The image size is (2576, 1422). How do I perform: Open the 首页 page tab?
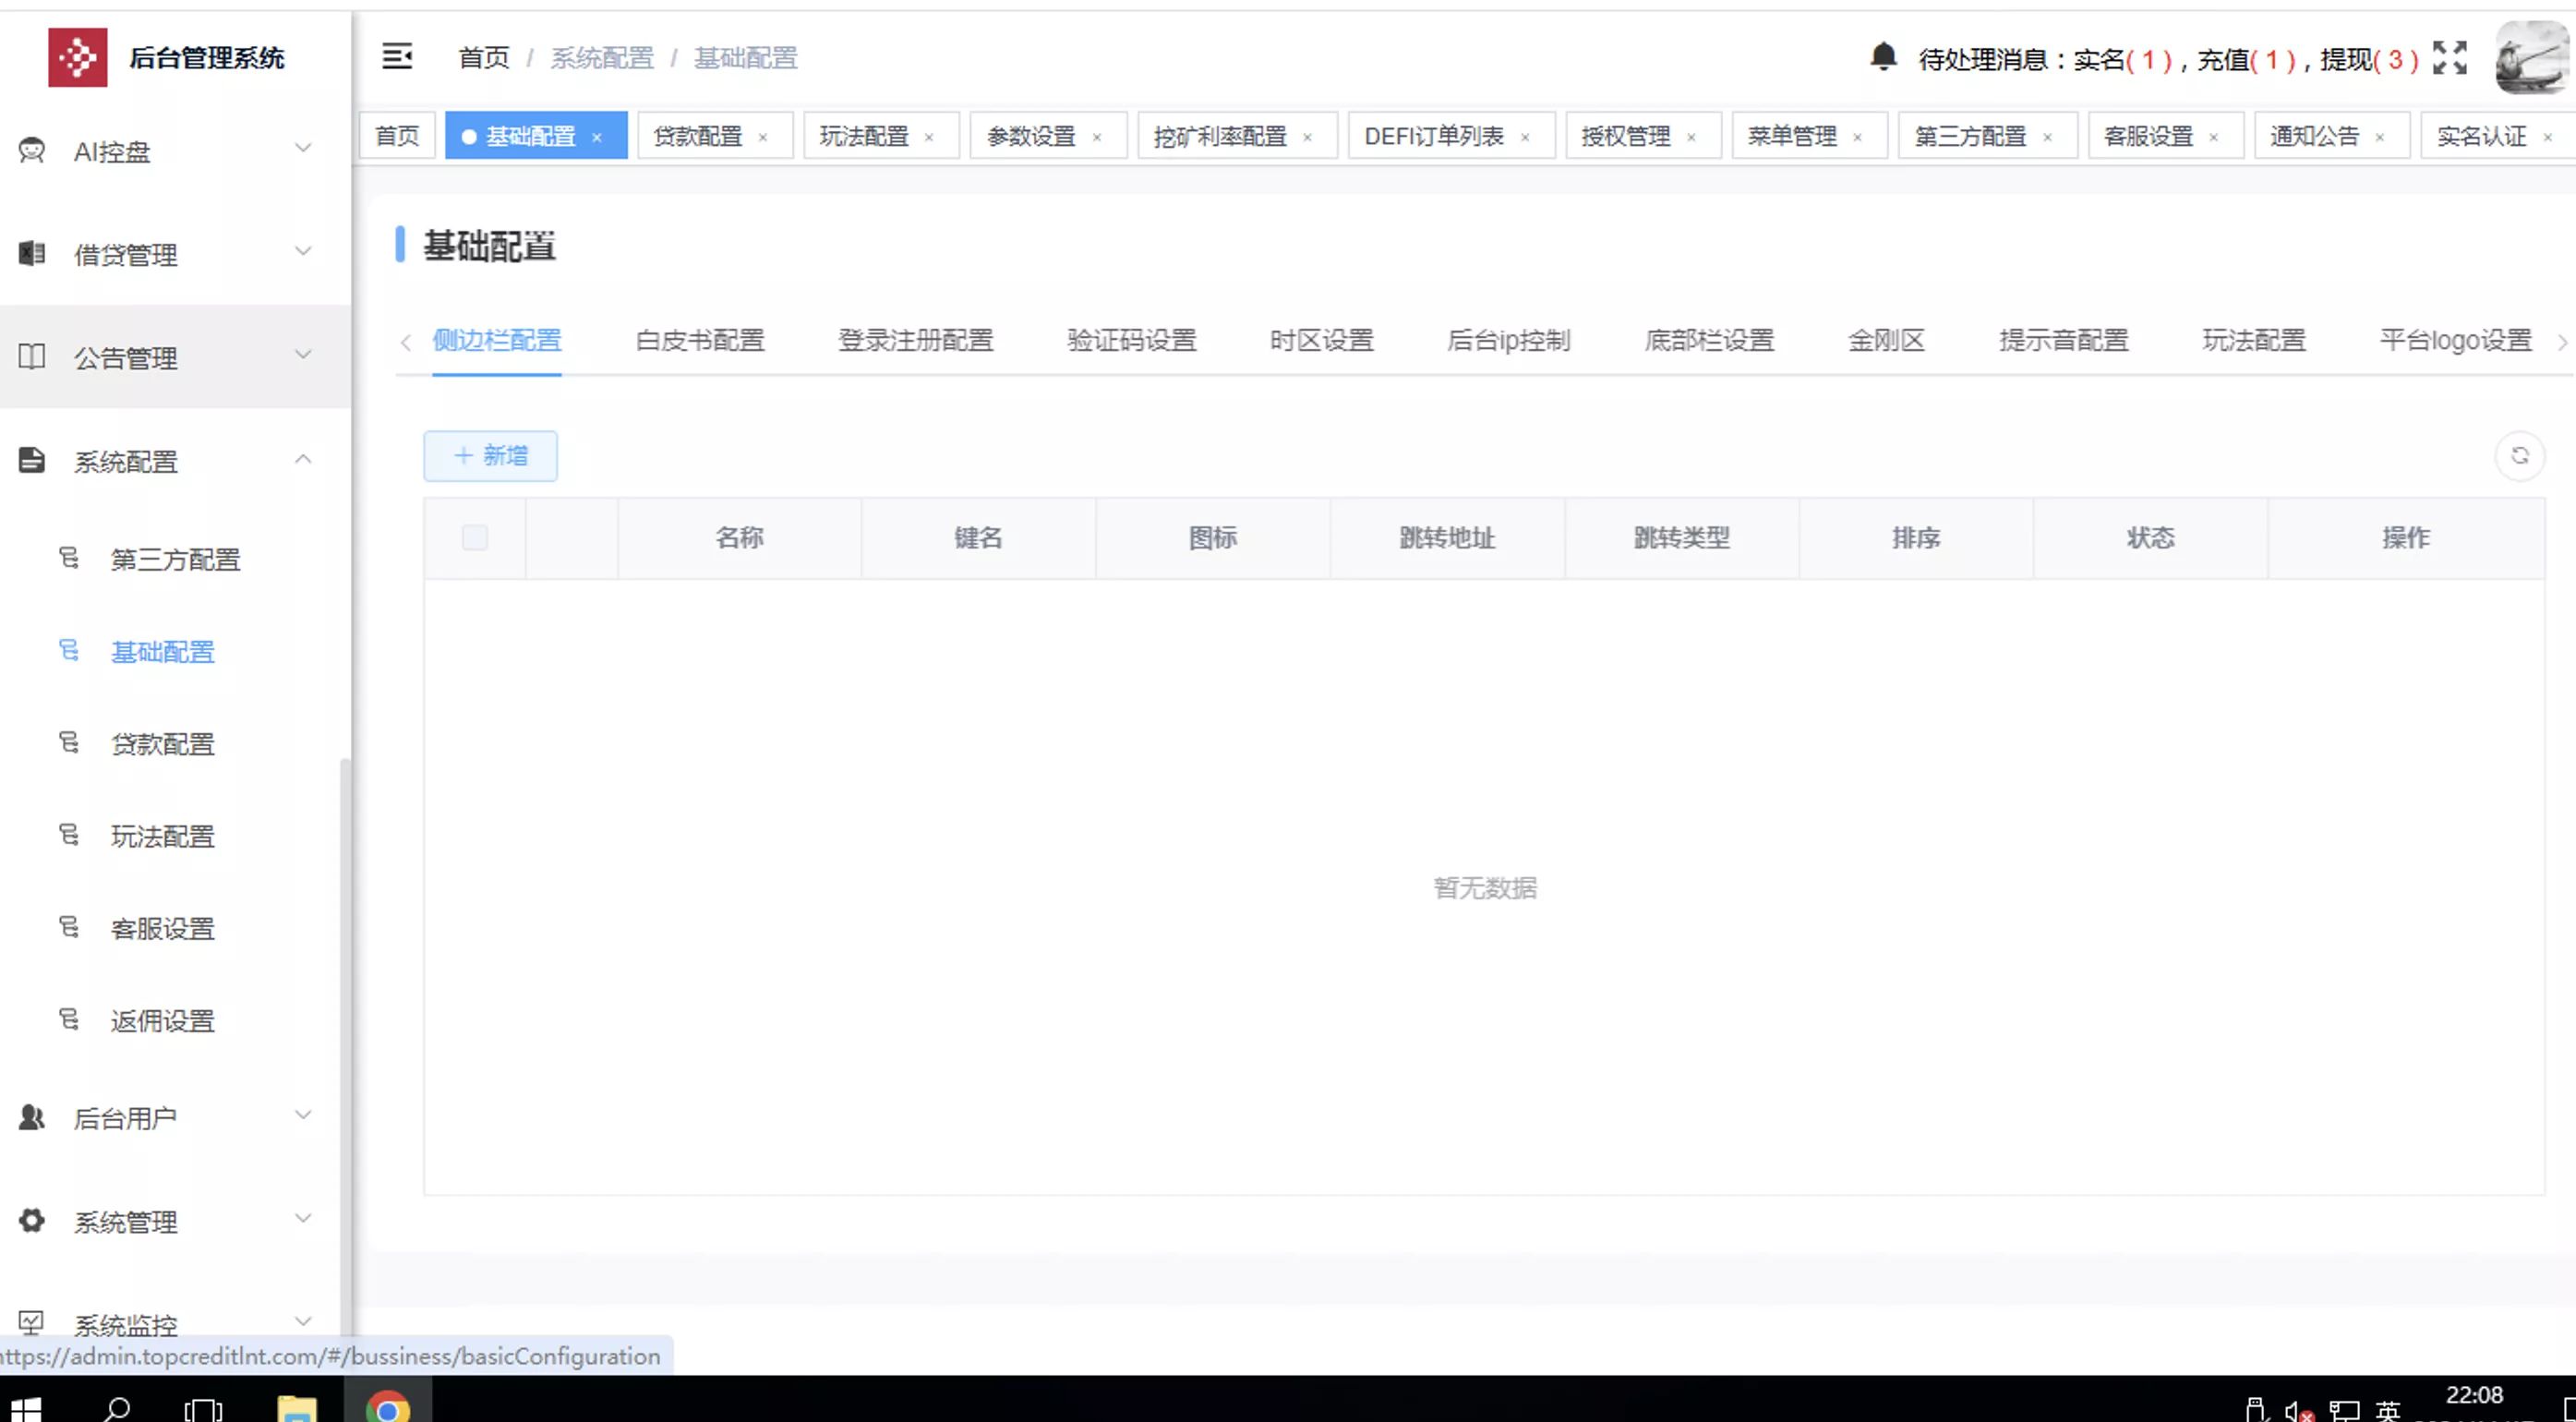[397, 136]
